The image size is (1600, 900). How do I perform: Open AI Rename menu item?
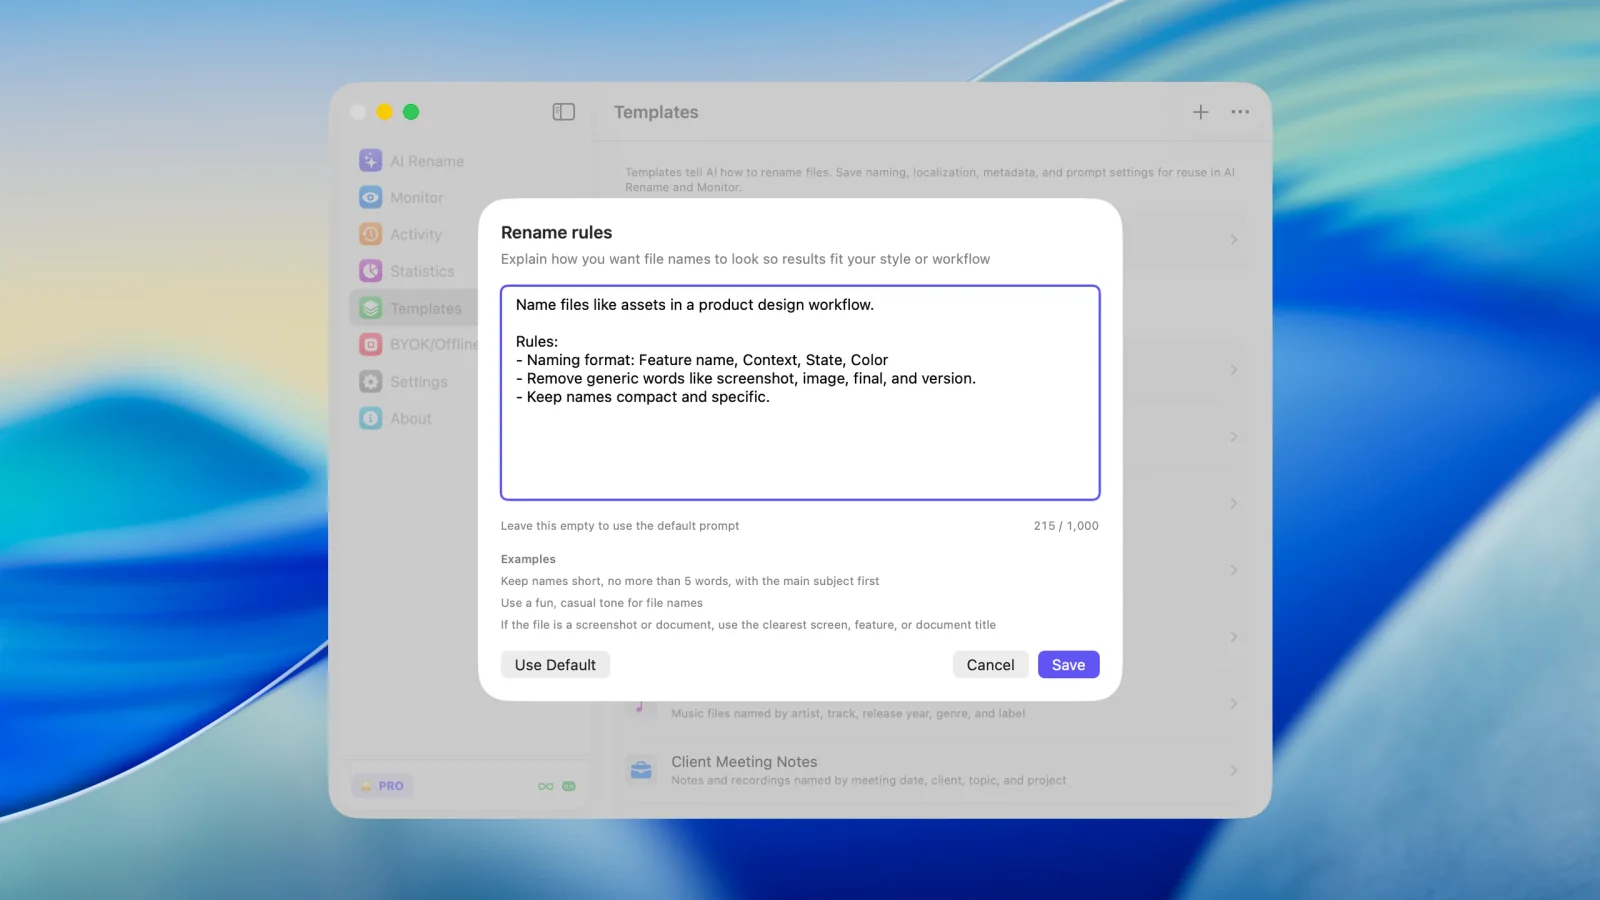(x=427, y=161)
